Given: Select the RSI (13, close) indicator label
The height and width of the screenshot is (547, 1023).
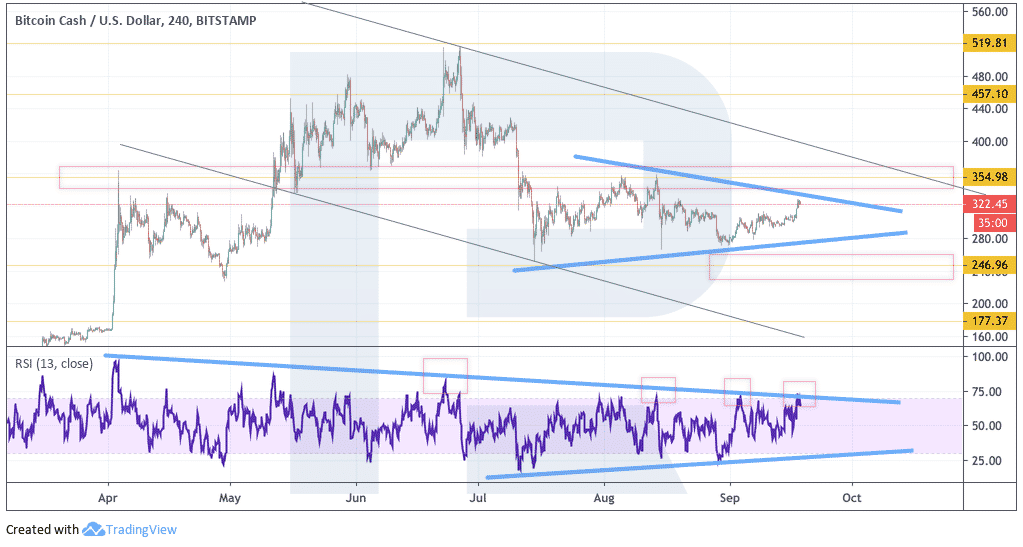Looking at the screenshot, I should 54,364.
